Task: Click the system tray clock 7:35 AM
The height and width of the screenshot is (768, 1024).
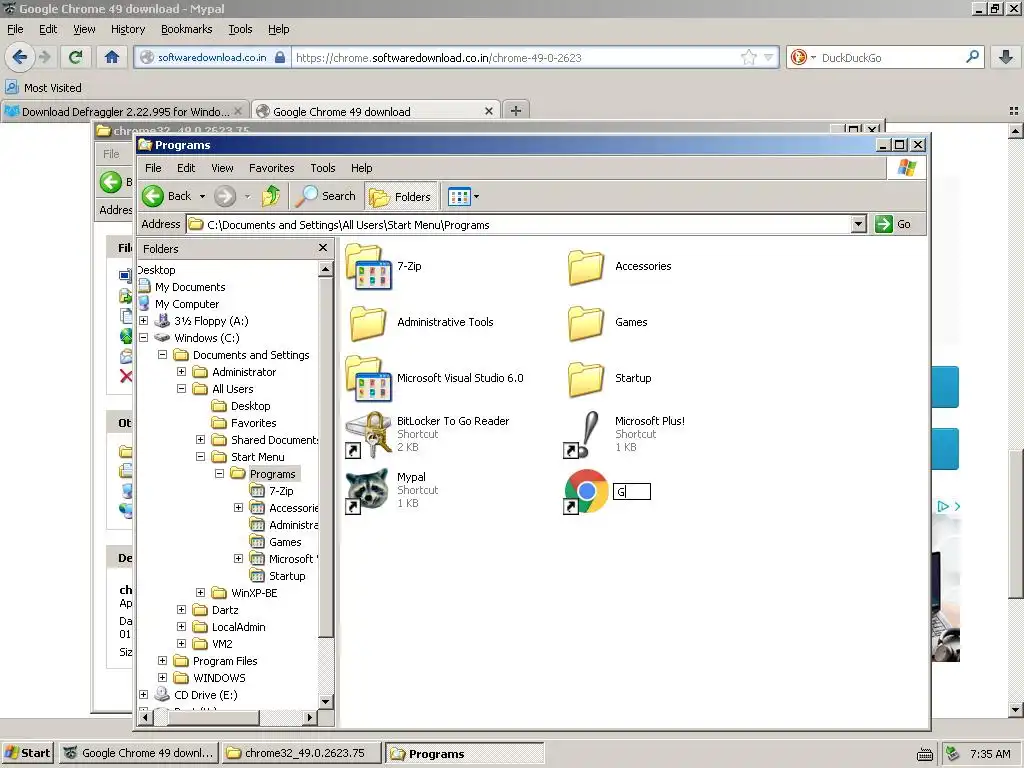Action: click(x=990, y=754)
